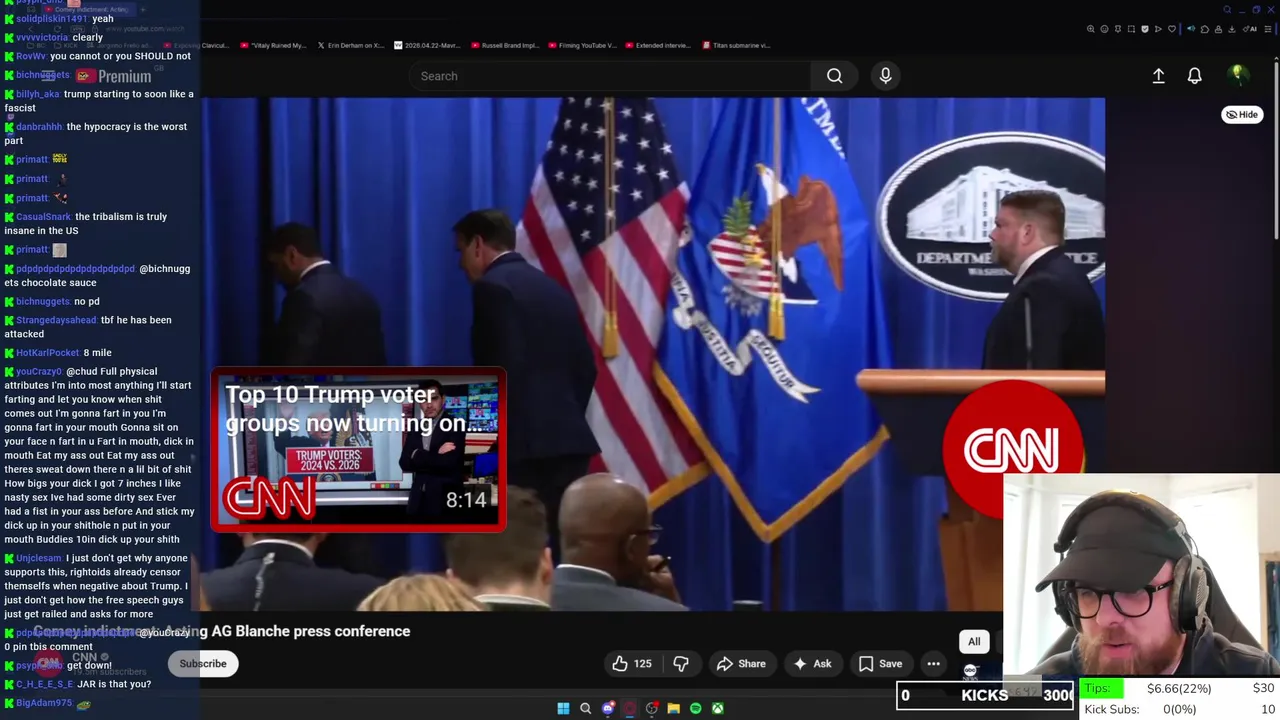Click chat username 'billyh_aka'

click(38, 94)
